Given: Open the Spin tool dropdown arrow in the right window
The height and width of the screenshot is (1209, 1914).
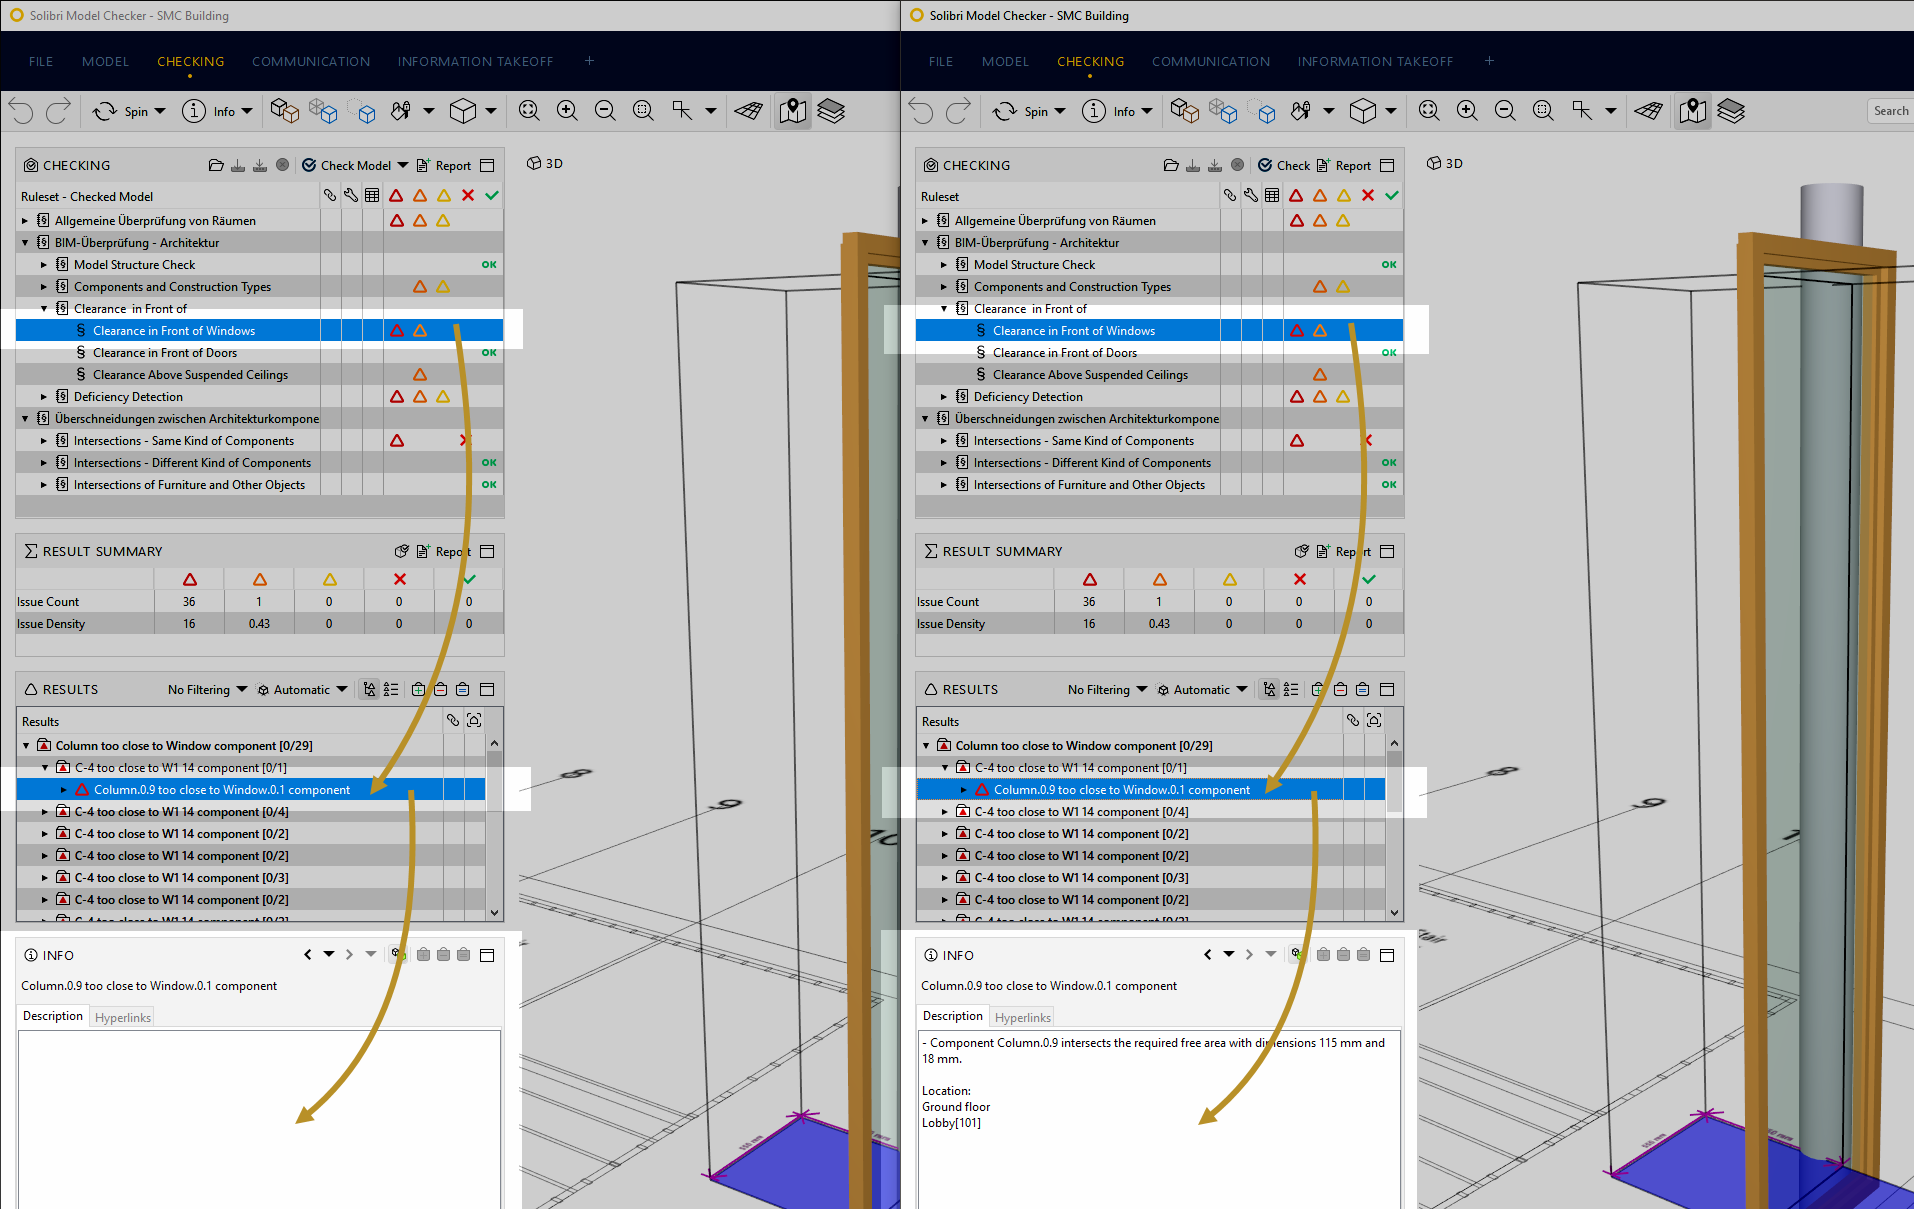Looking at the screenshot, I should pos(1060,111).
